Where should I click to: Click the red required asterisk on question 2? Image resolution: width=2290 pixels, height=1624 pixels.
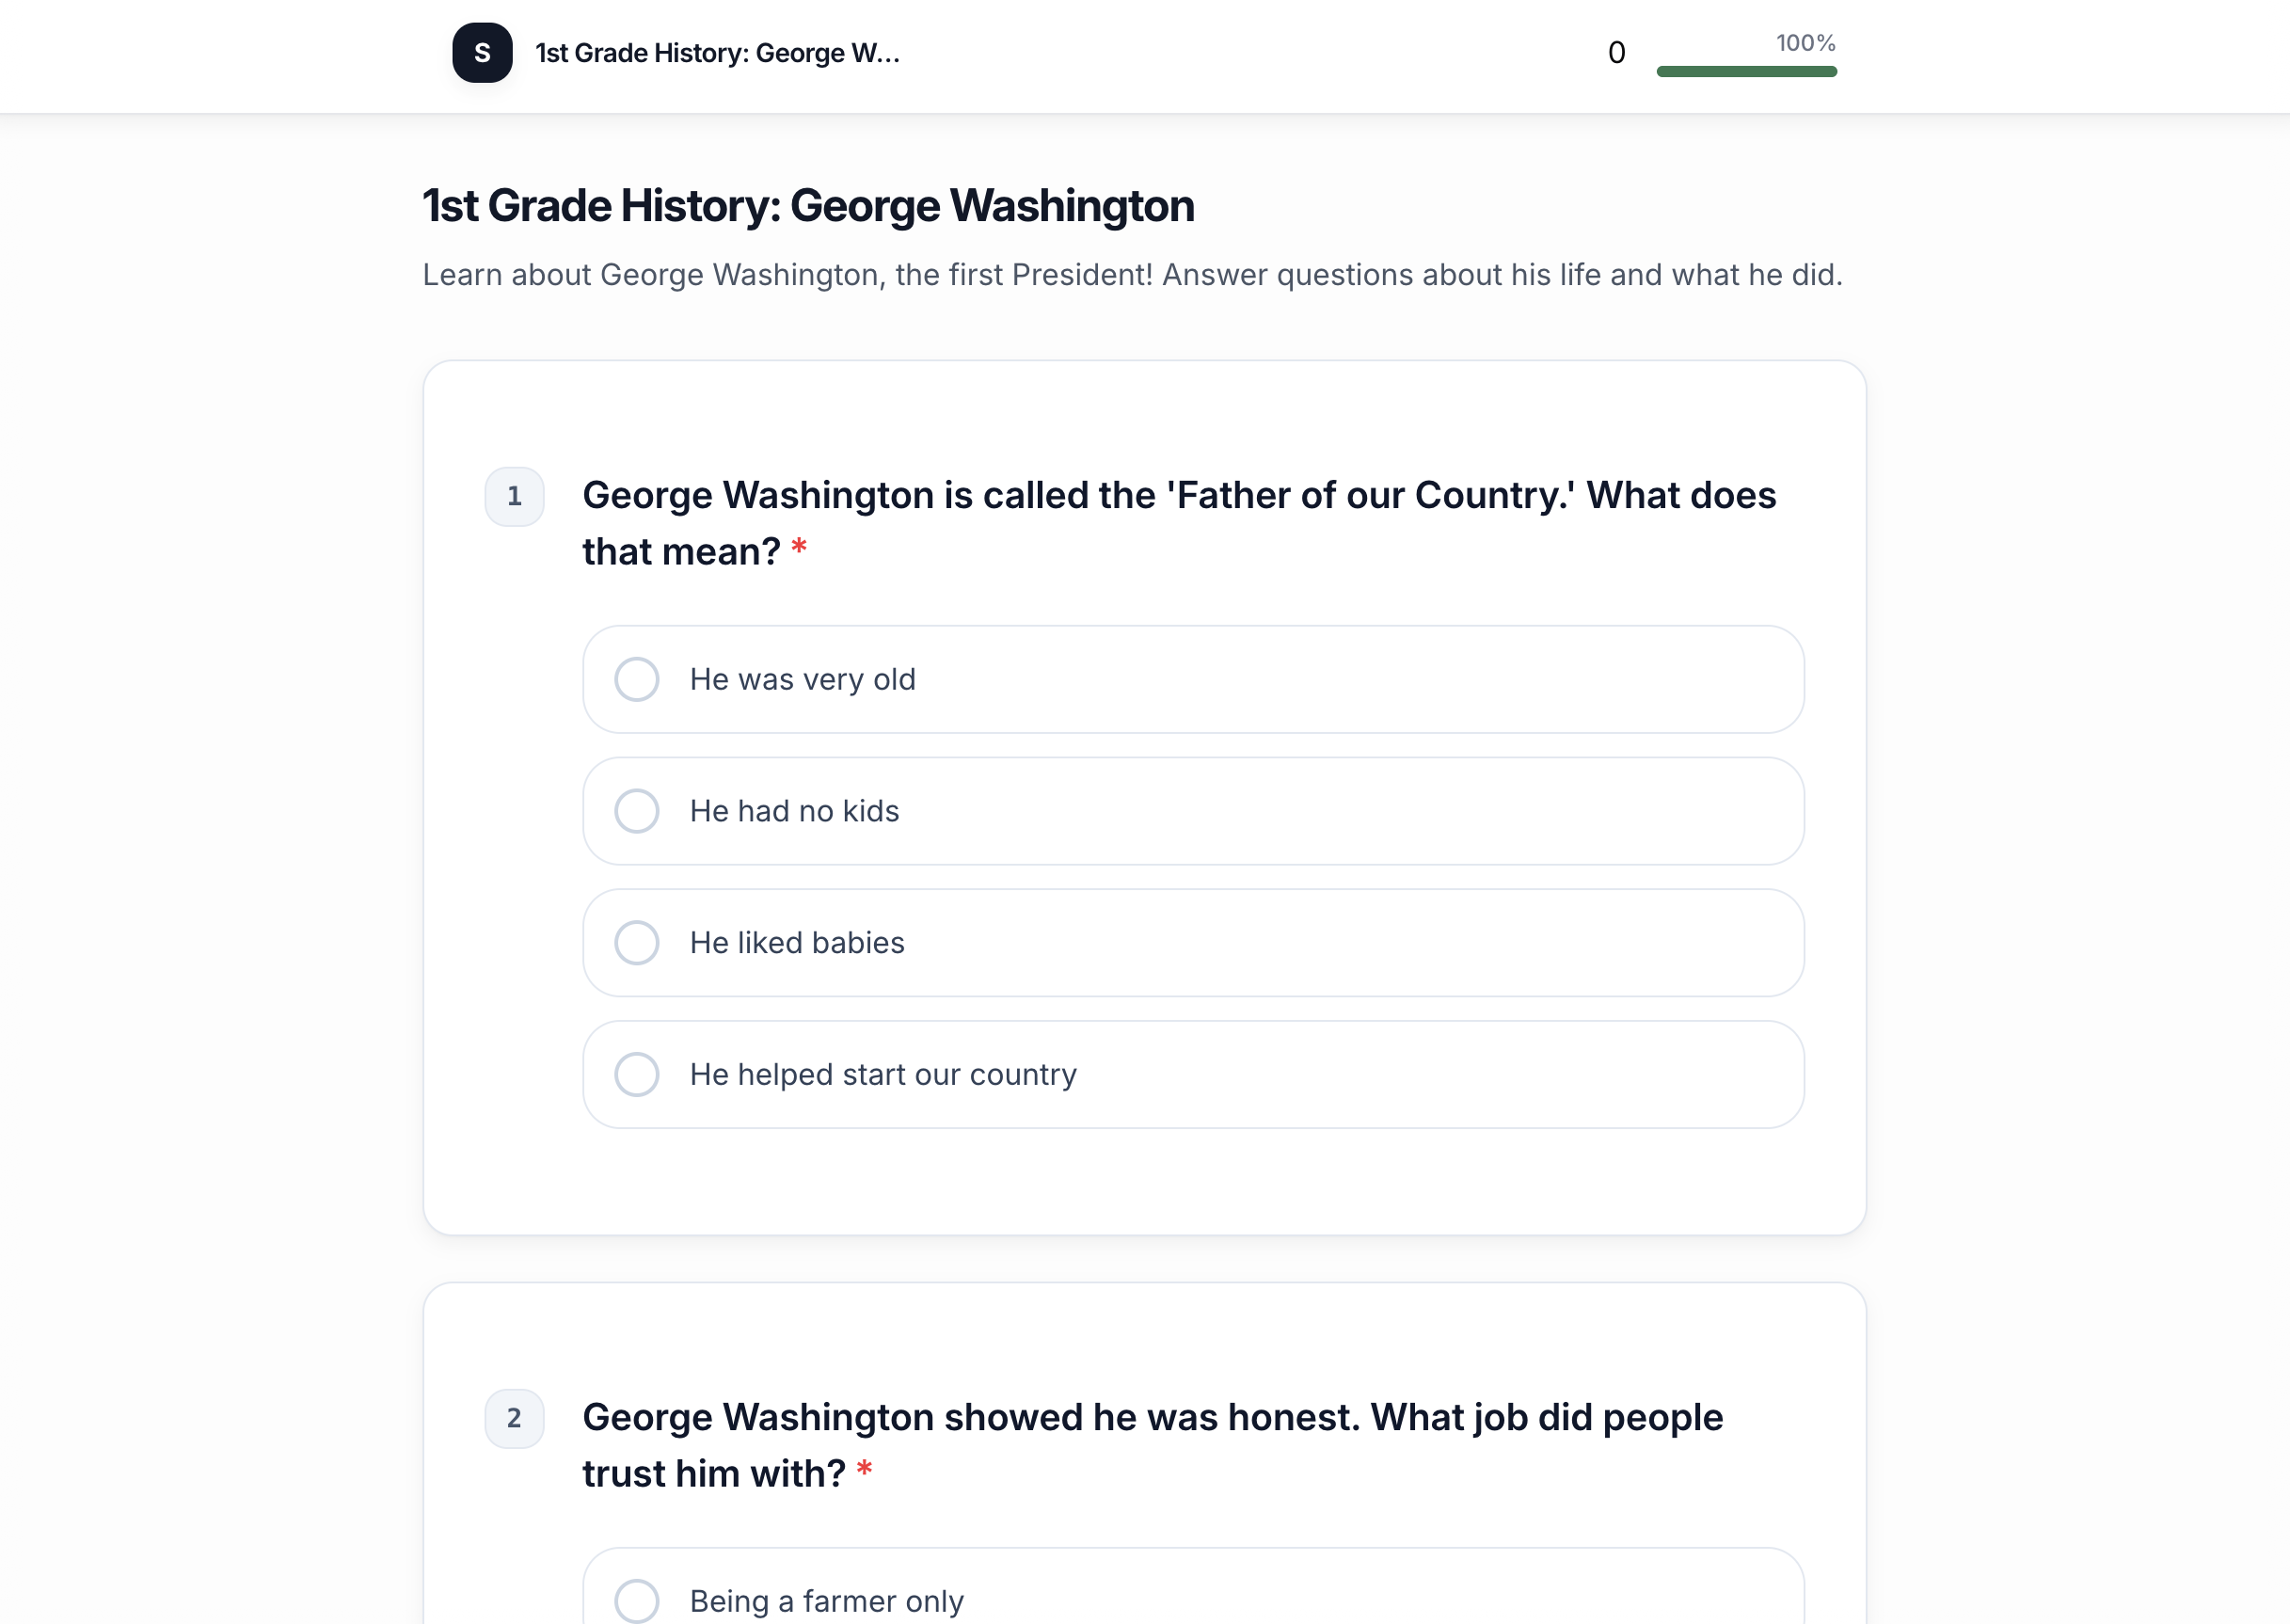865,1471
